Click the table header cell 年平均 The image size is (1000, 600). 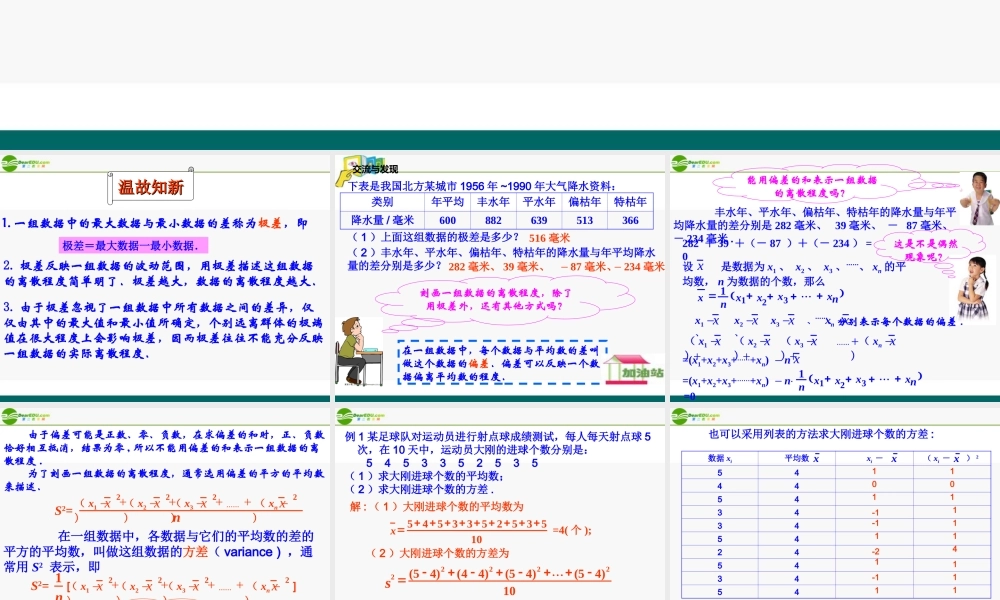point(447,201)
